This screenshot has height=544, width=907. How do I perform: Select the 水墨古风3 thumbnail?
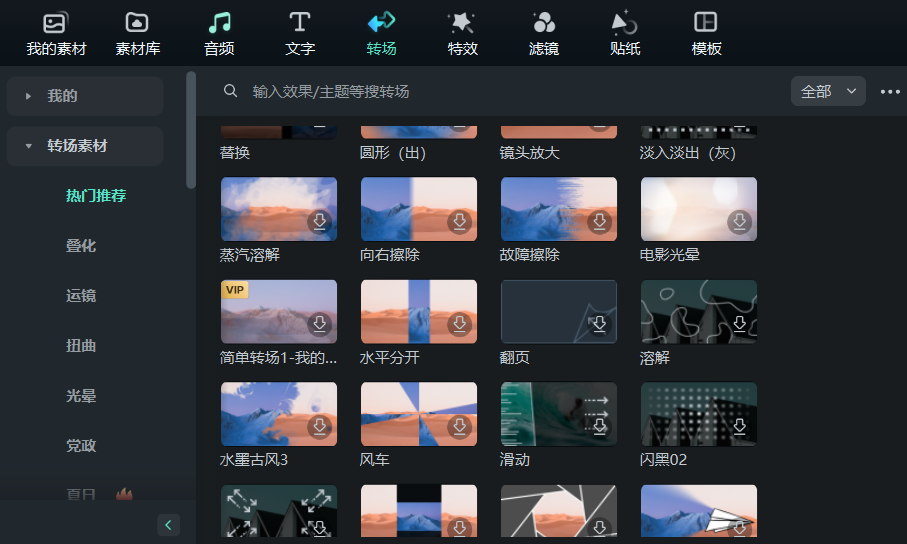point(279,414)
